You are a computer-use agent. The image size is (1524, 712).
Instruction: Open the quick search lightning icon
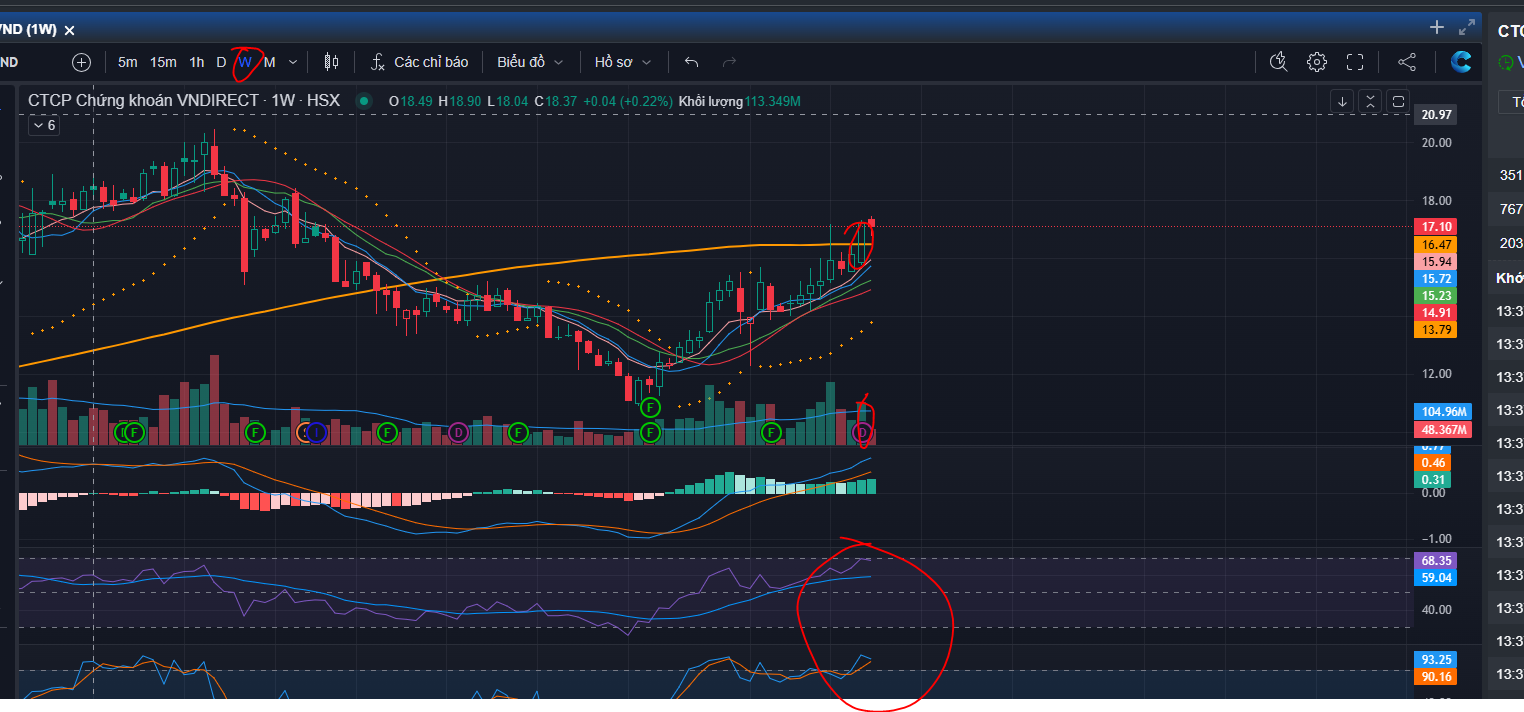(1278, 62)
